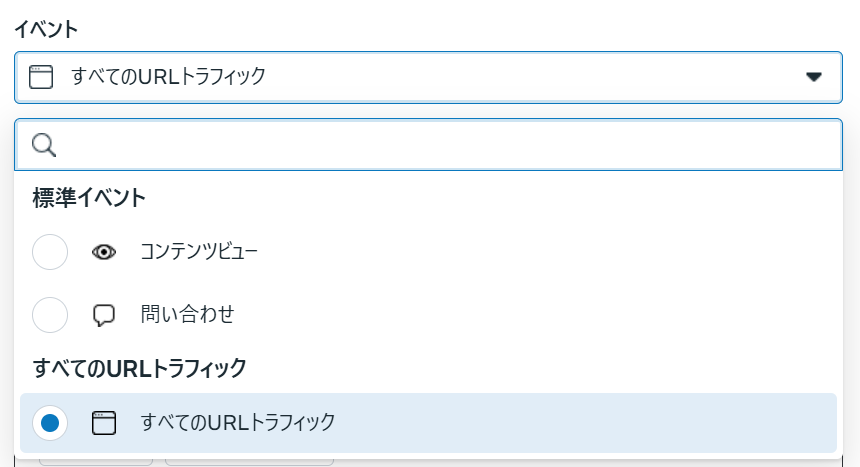This screenshot has width=860, height=467.
Task: Pick the 問い合わせ event label
Action: [187, 315]
